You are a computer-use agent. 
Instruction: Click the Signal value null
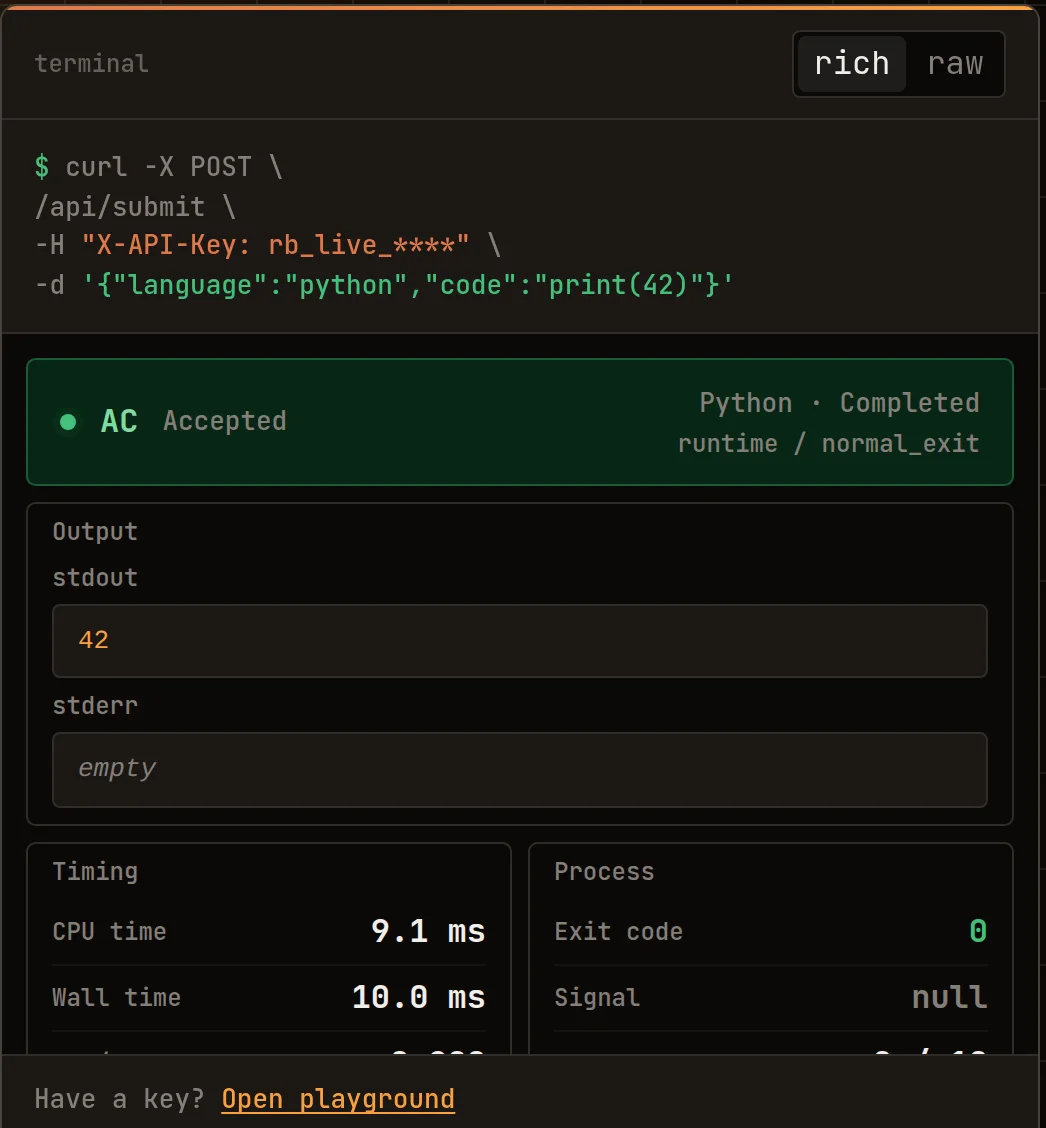point(950,997)
